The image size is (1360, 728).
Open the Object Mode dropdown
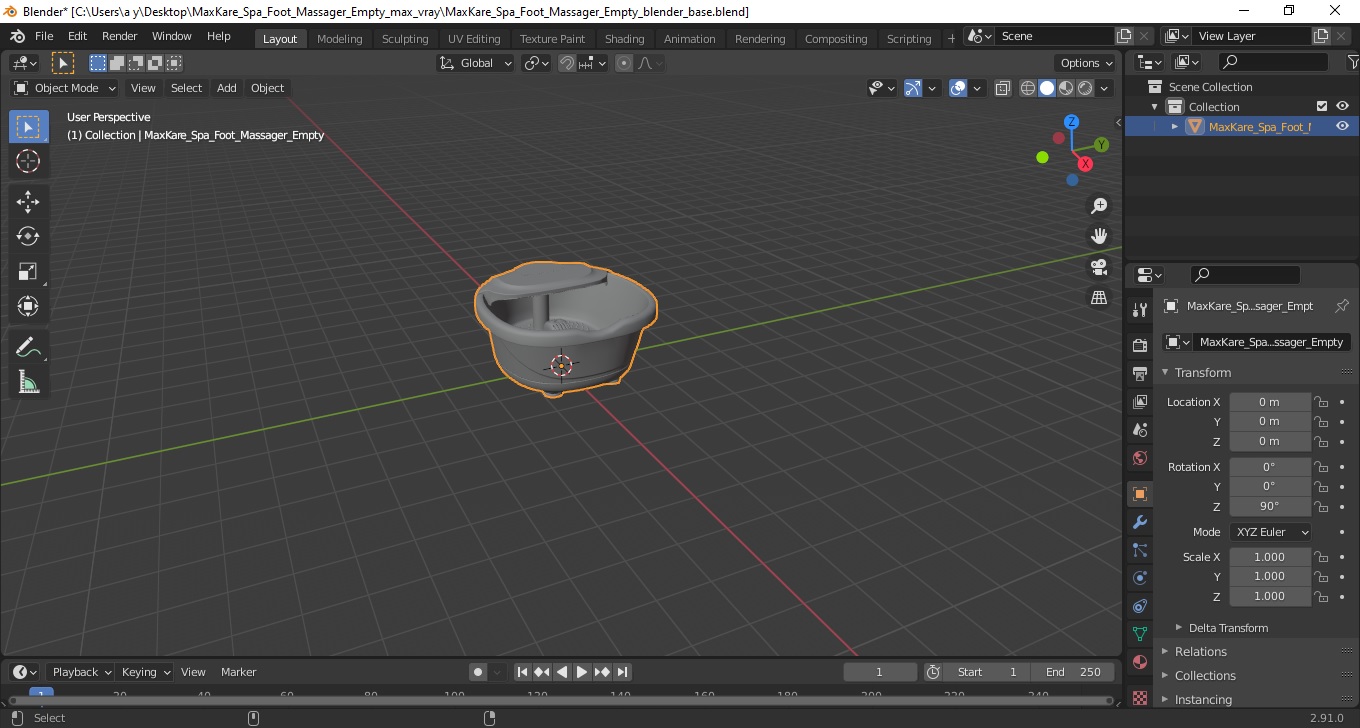[65, 88]
